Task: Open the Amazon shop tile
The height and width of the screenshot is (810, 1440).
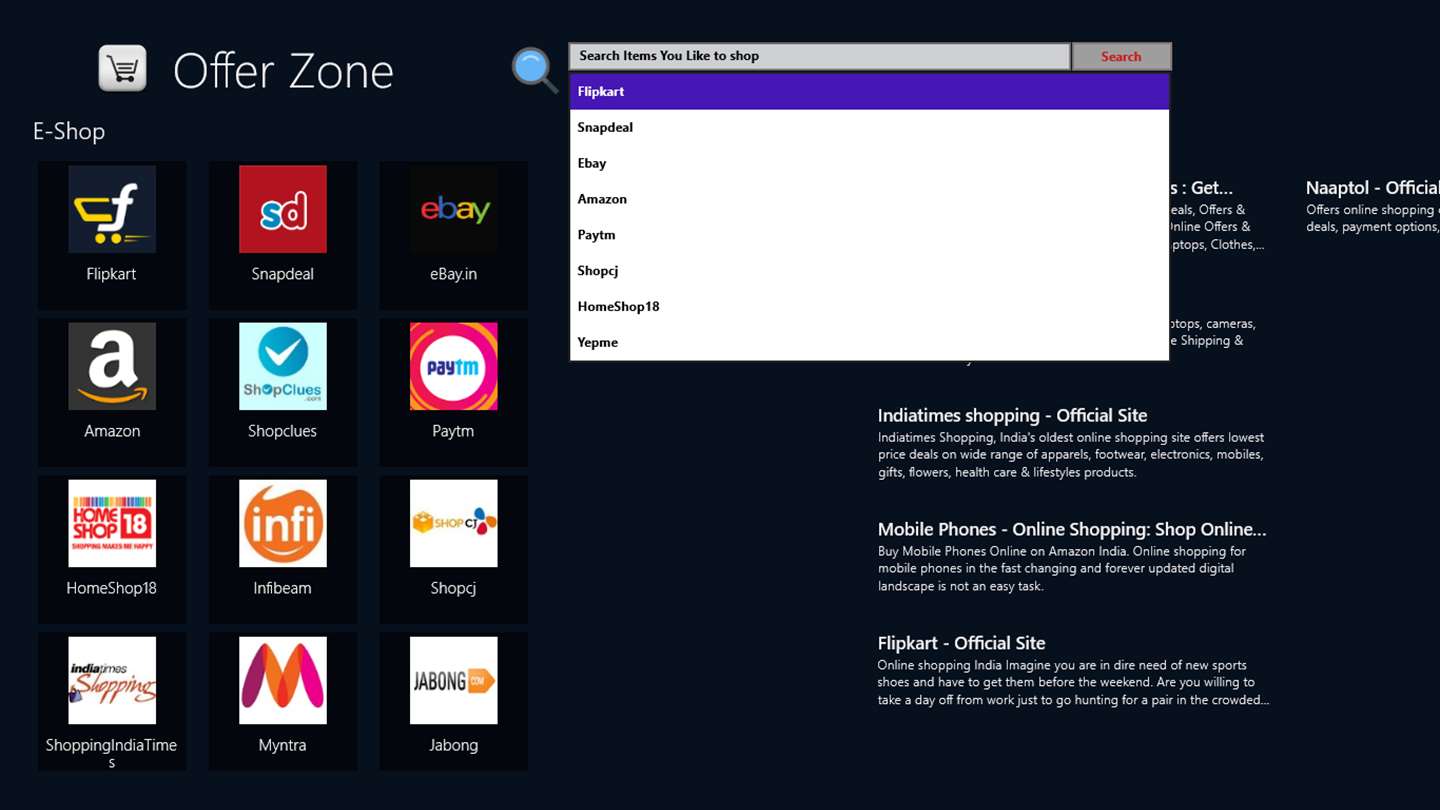Action: coord(112,392)
